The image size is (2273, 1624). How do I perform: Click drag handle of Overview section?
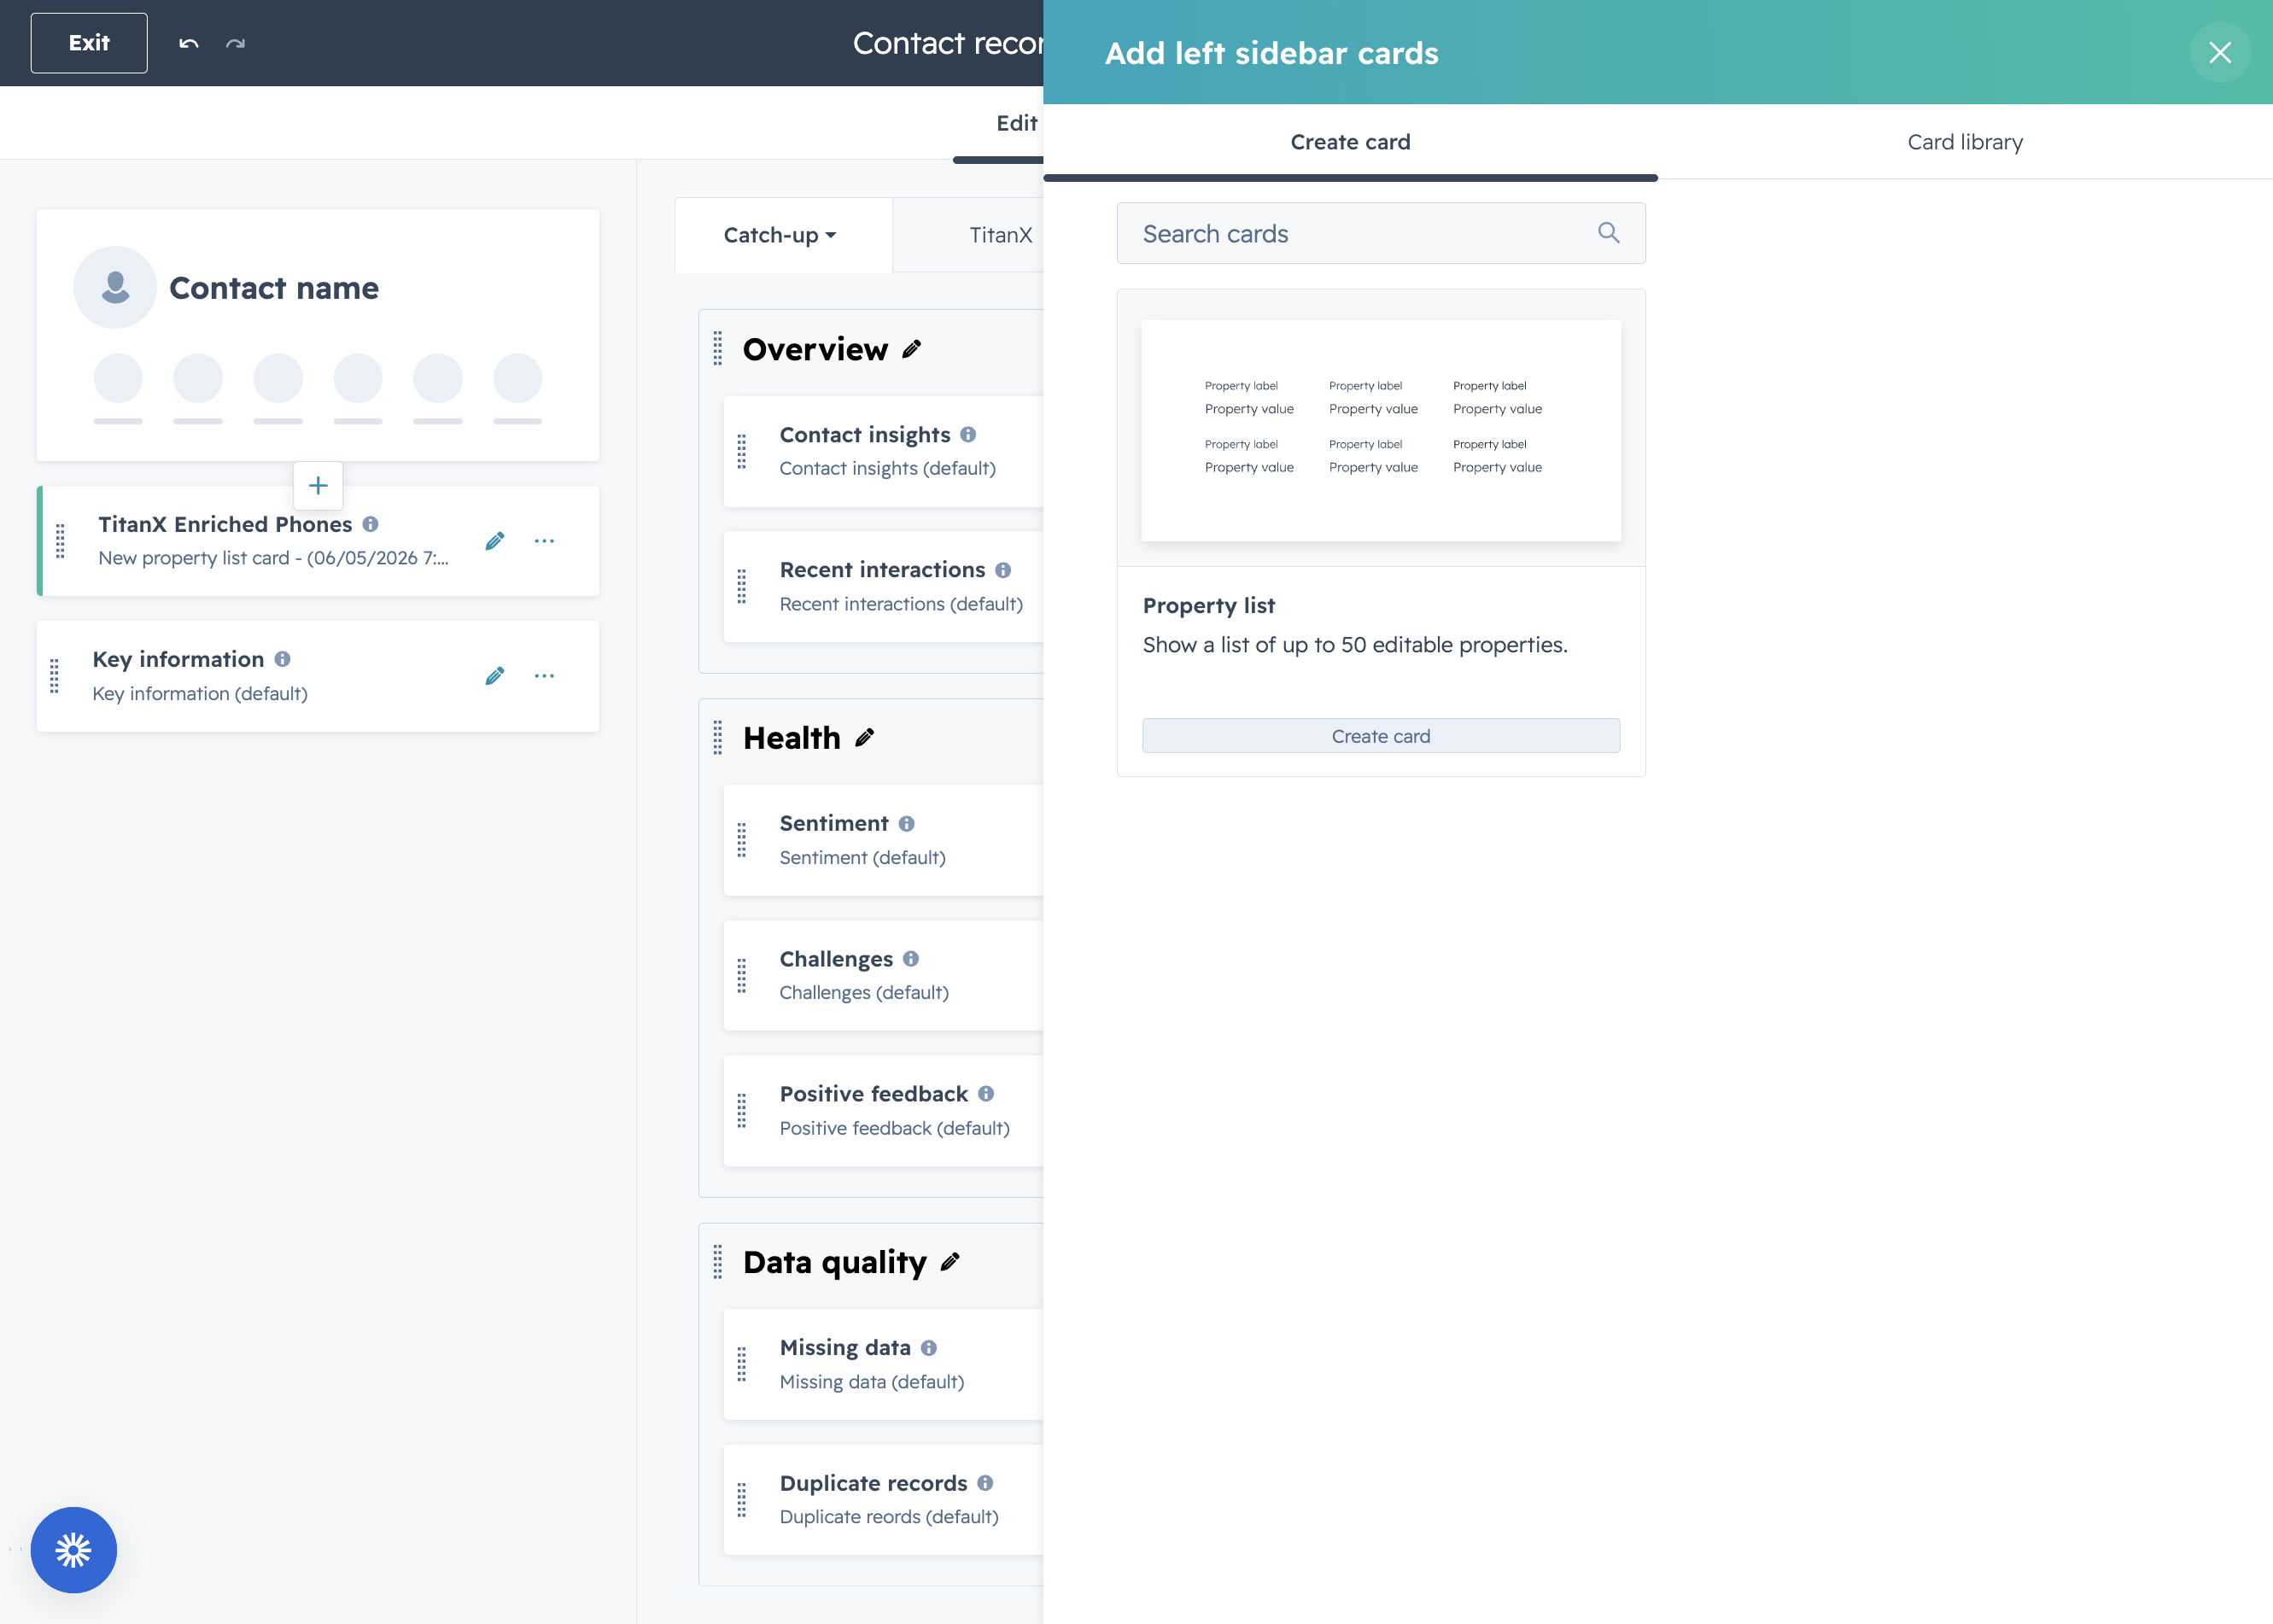coord(718,349)
